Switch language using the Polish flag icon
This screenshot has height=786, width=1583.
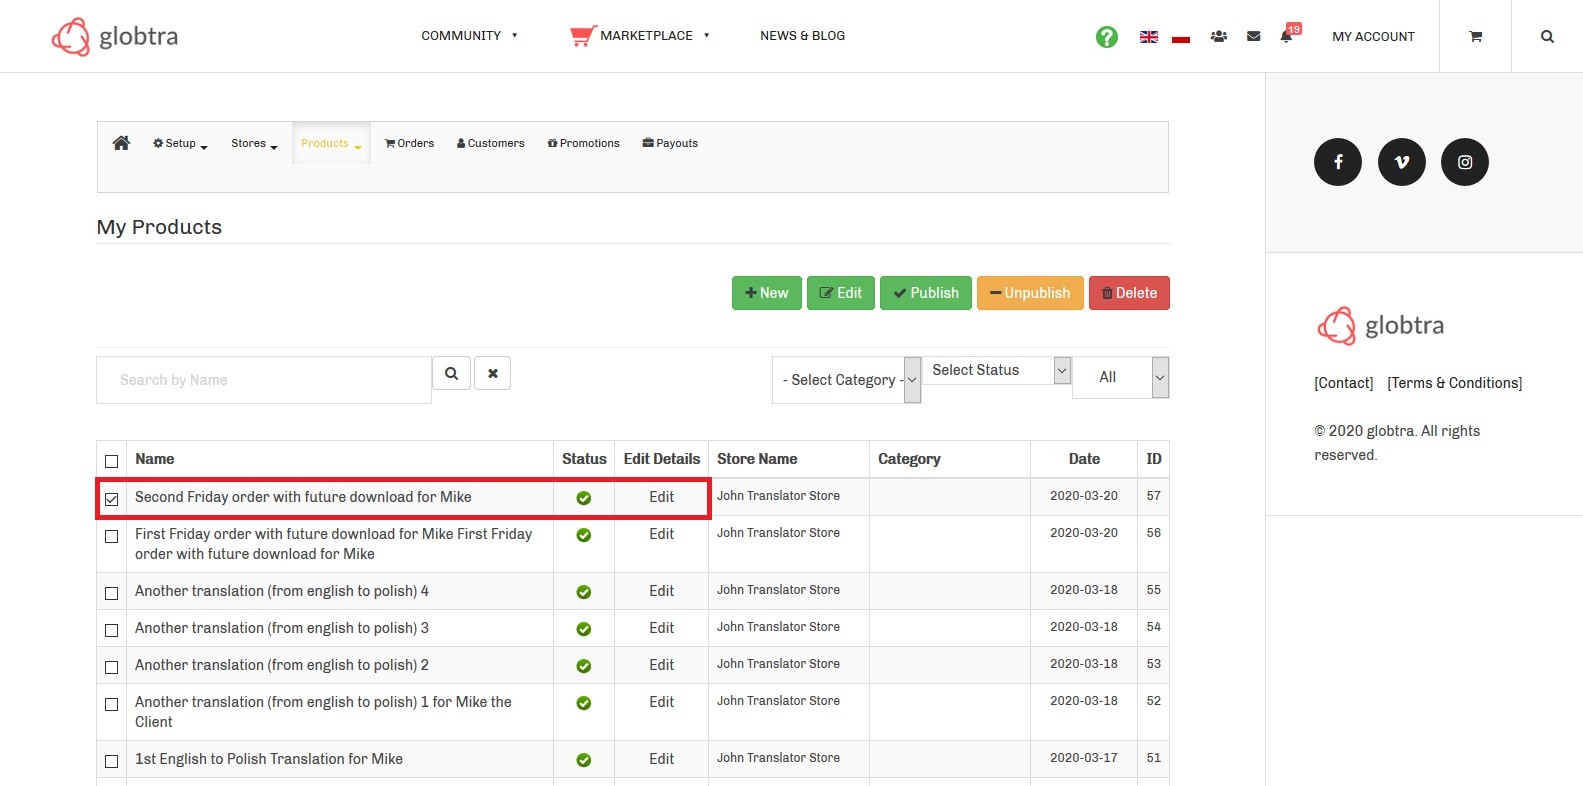coord(1181,38)
